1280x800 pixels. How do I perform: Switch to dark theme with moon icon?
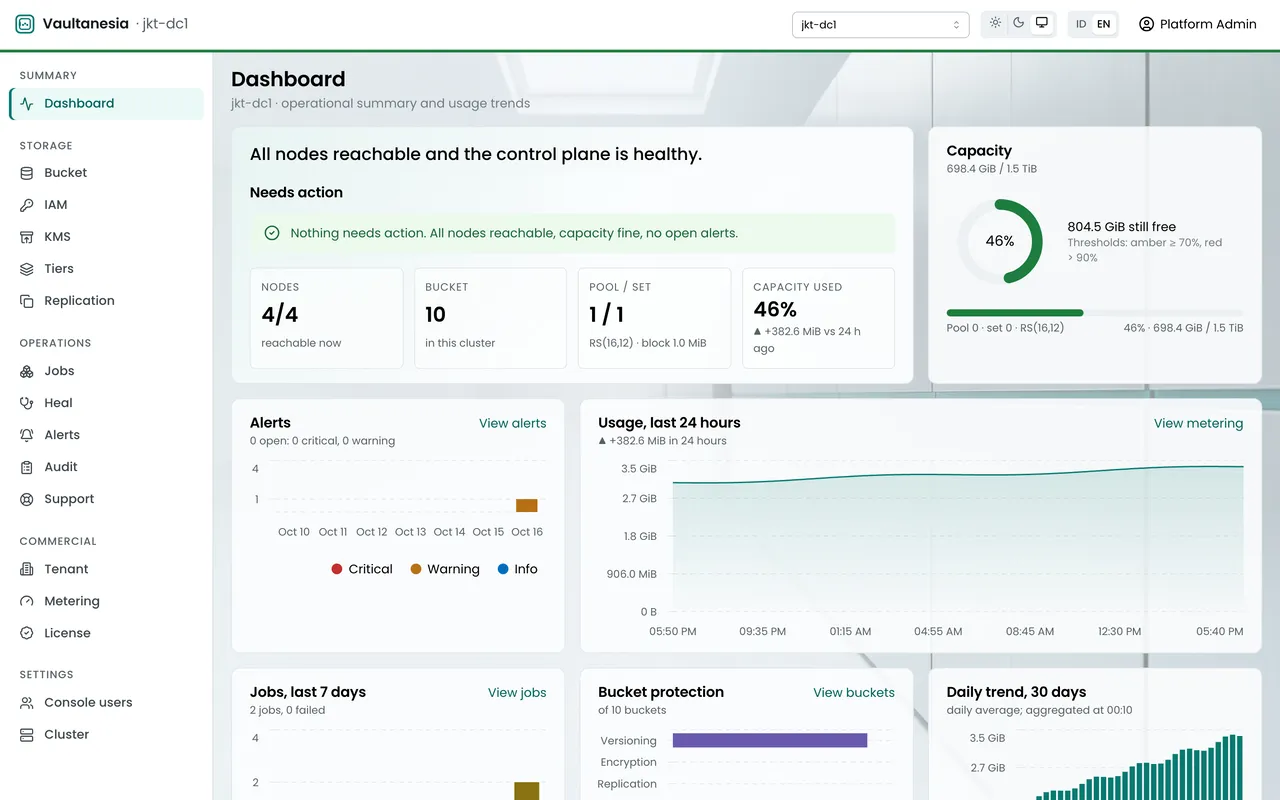coord(1019,23)
